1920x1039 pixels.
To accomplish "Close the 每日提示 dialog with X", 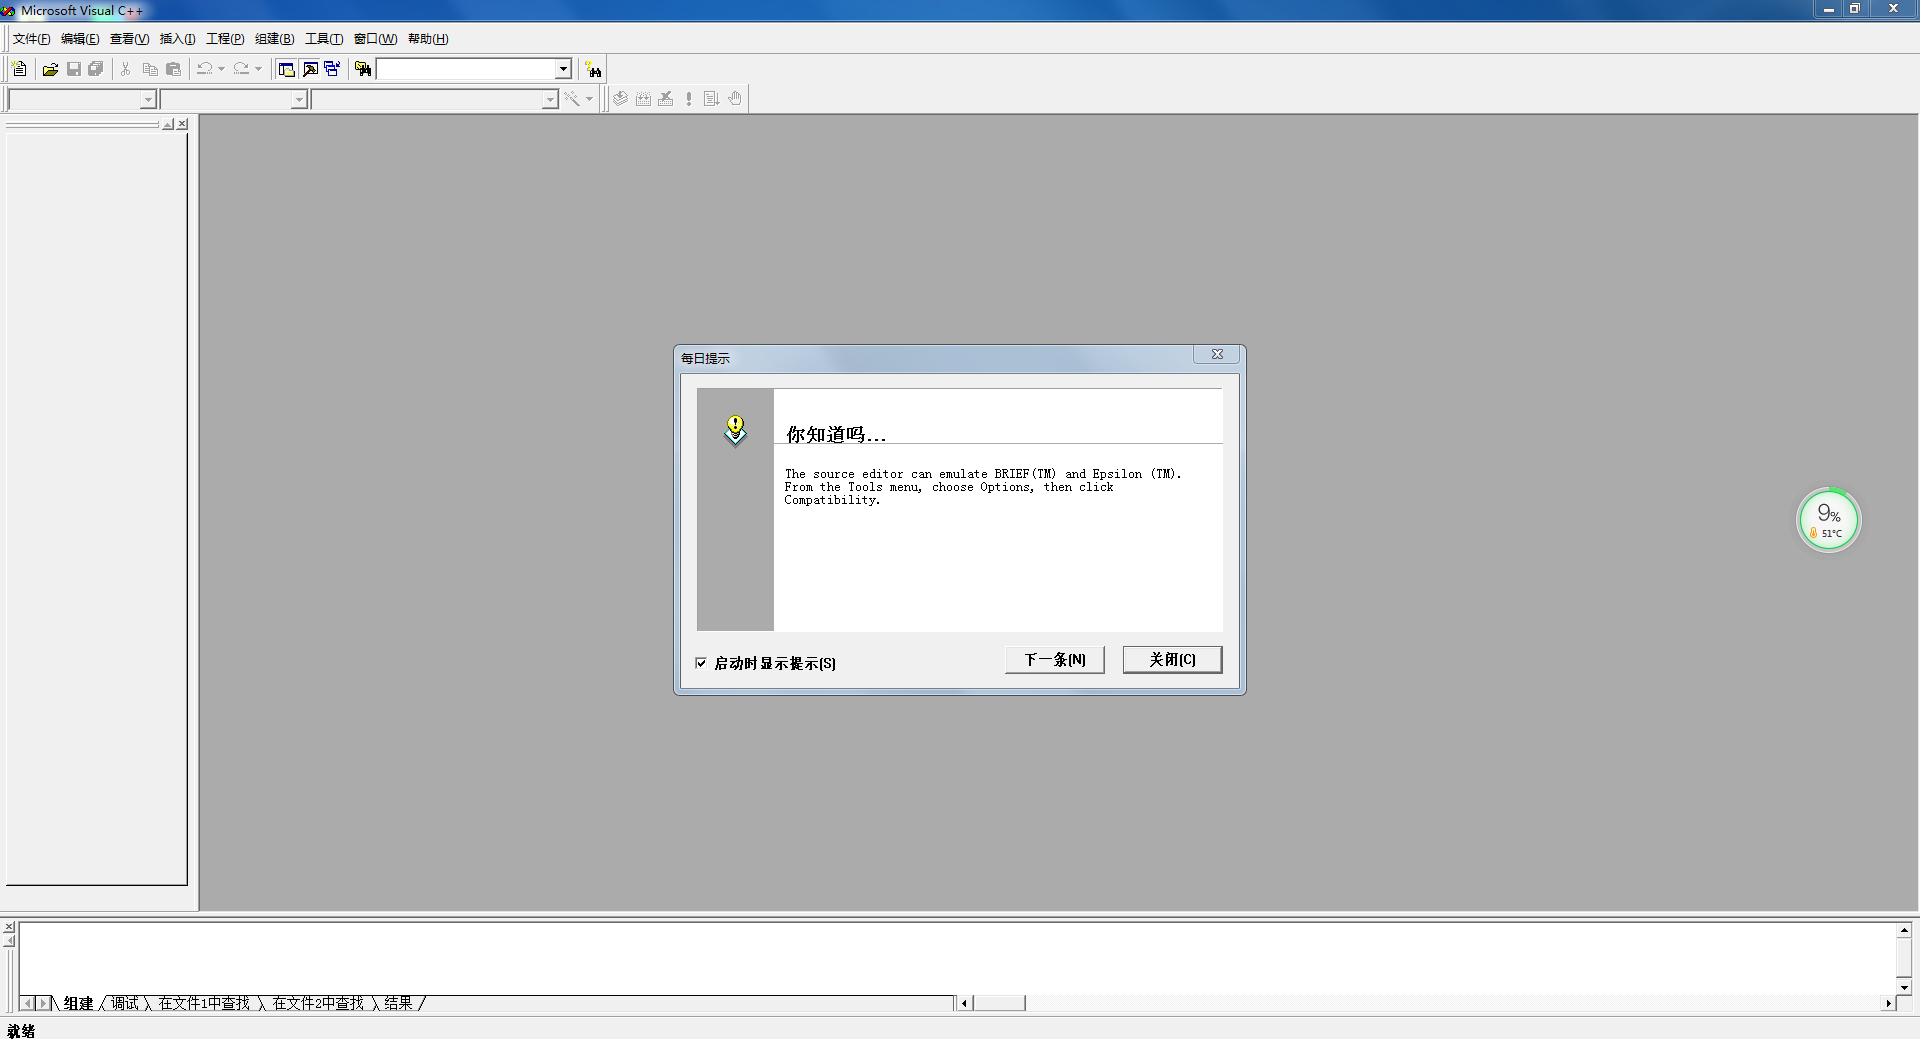I will [1217, 354].
